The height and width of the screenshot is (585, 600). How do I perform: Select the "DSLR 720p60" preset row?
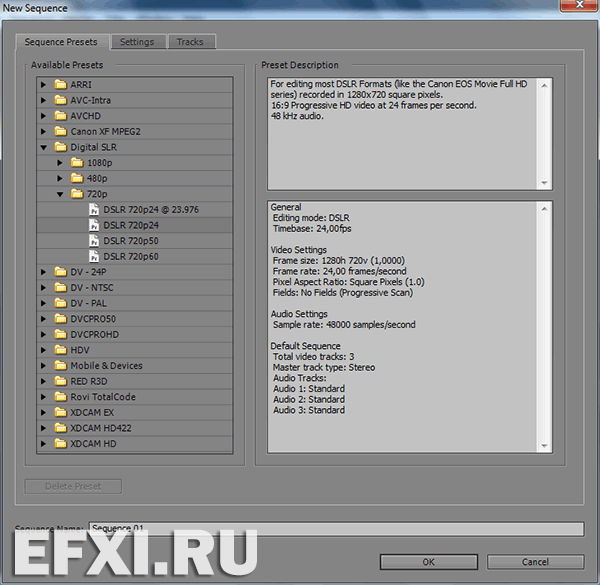click(x=135, y=256)
